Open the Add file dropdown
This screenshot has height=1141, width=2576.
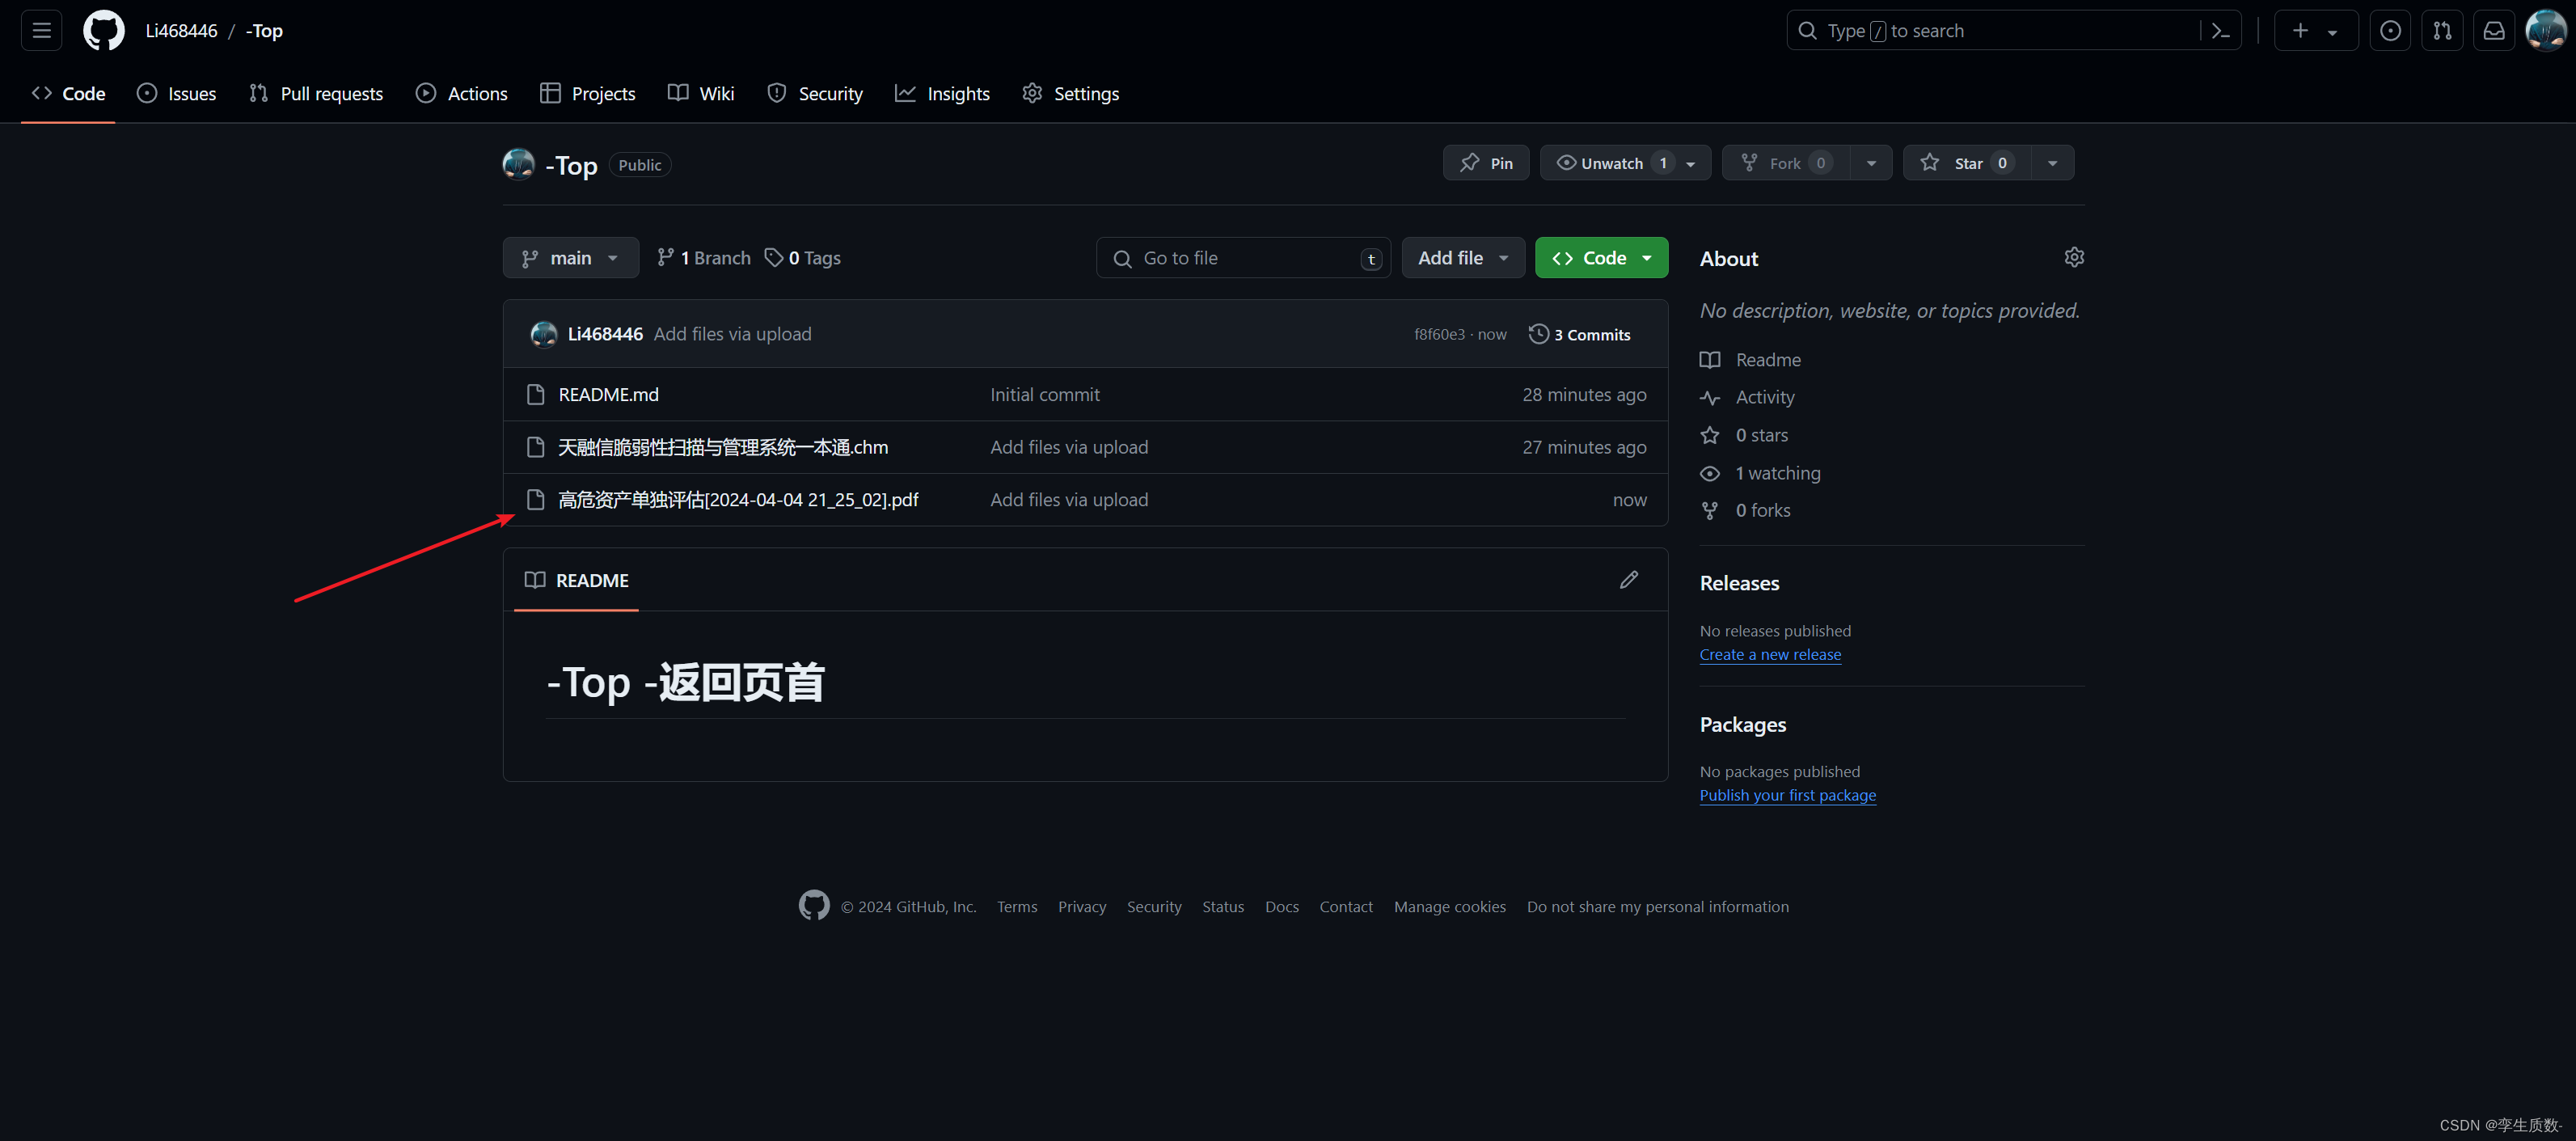(1462, 258)
